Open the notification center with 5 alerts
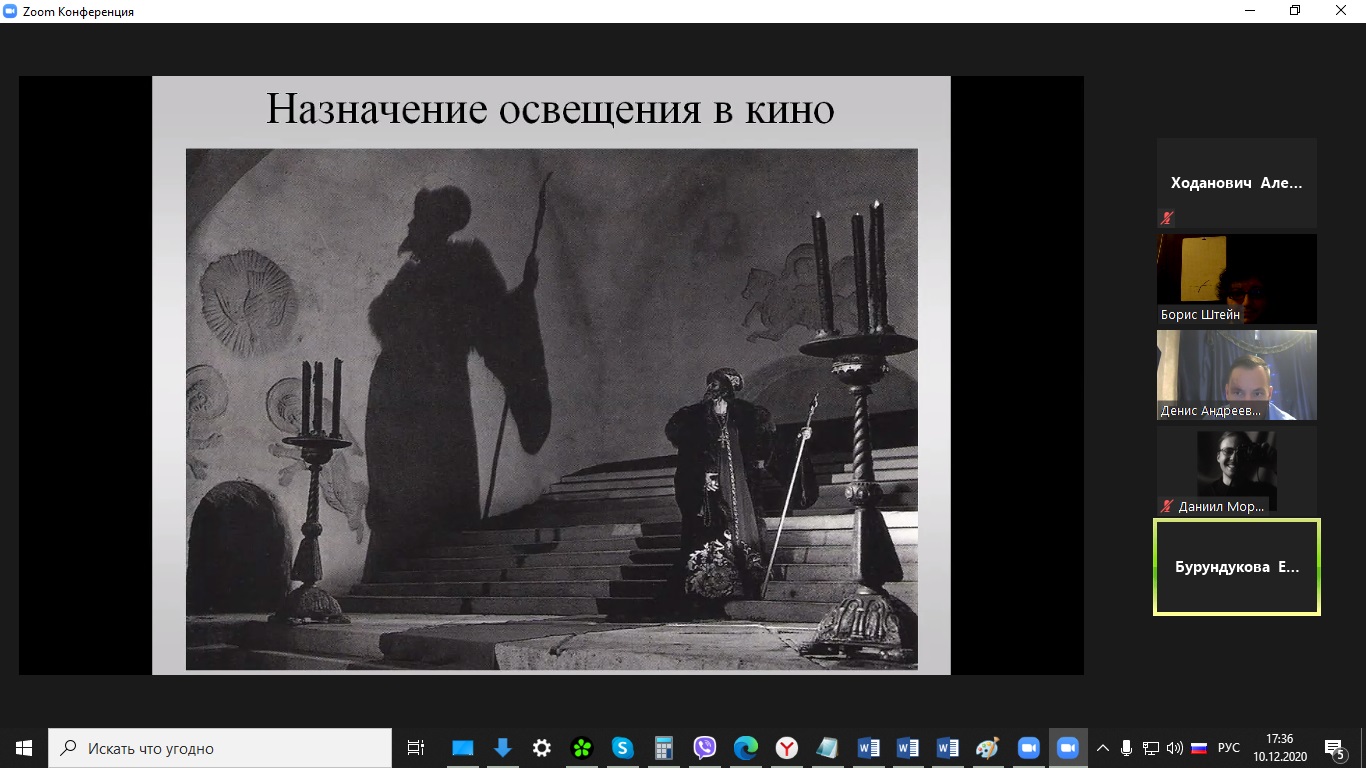This screenshot has height=768, width=1366. (1335, 748)
